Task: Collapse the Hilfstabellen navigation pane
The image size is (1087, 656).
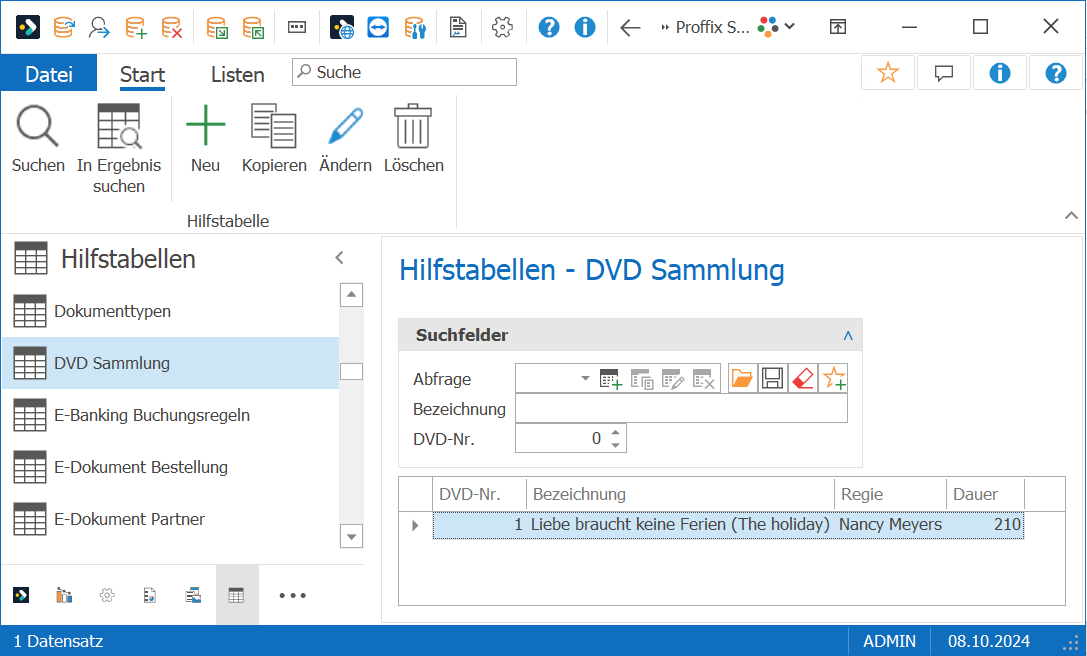Action: point(340,258)
